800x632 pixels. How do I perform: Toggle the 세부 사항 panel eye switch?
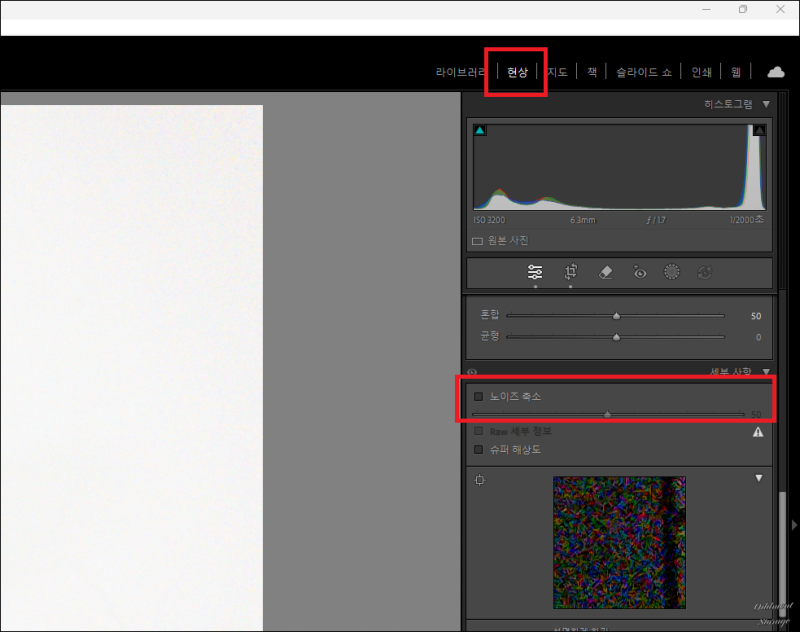point(472,372)
